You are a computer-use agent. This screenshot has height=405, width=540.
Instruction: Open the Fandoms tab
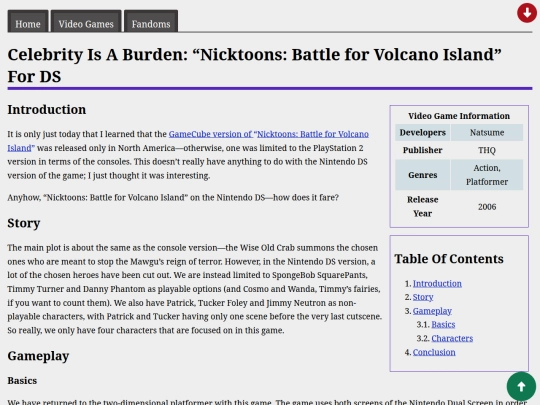(x=151, y=21)
